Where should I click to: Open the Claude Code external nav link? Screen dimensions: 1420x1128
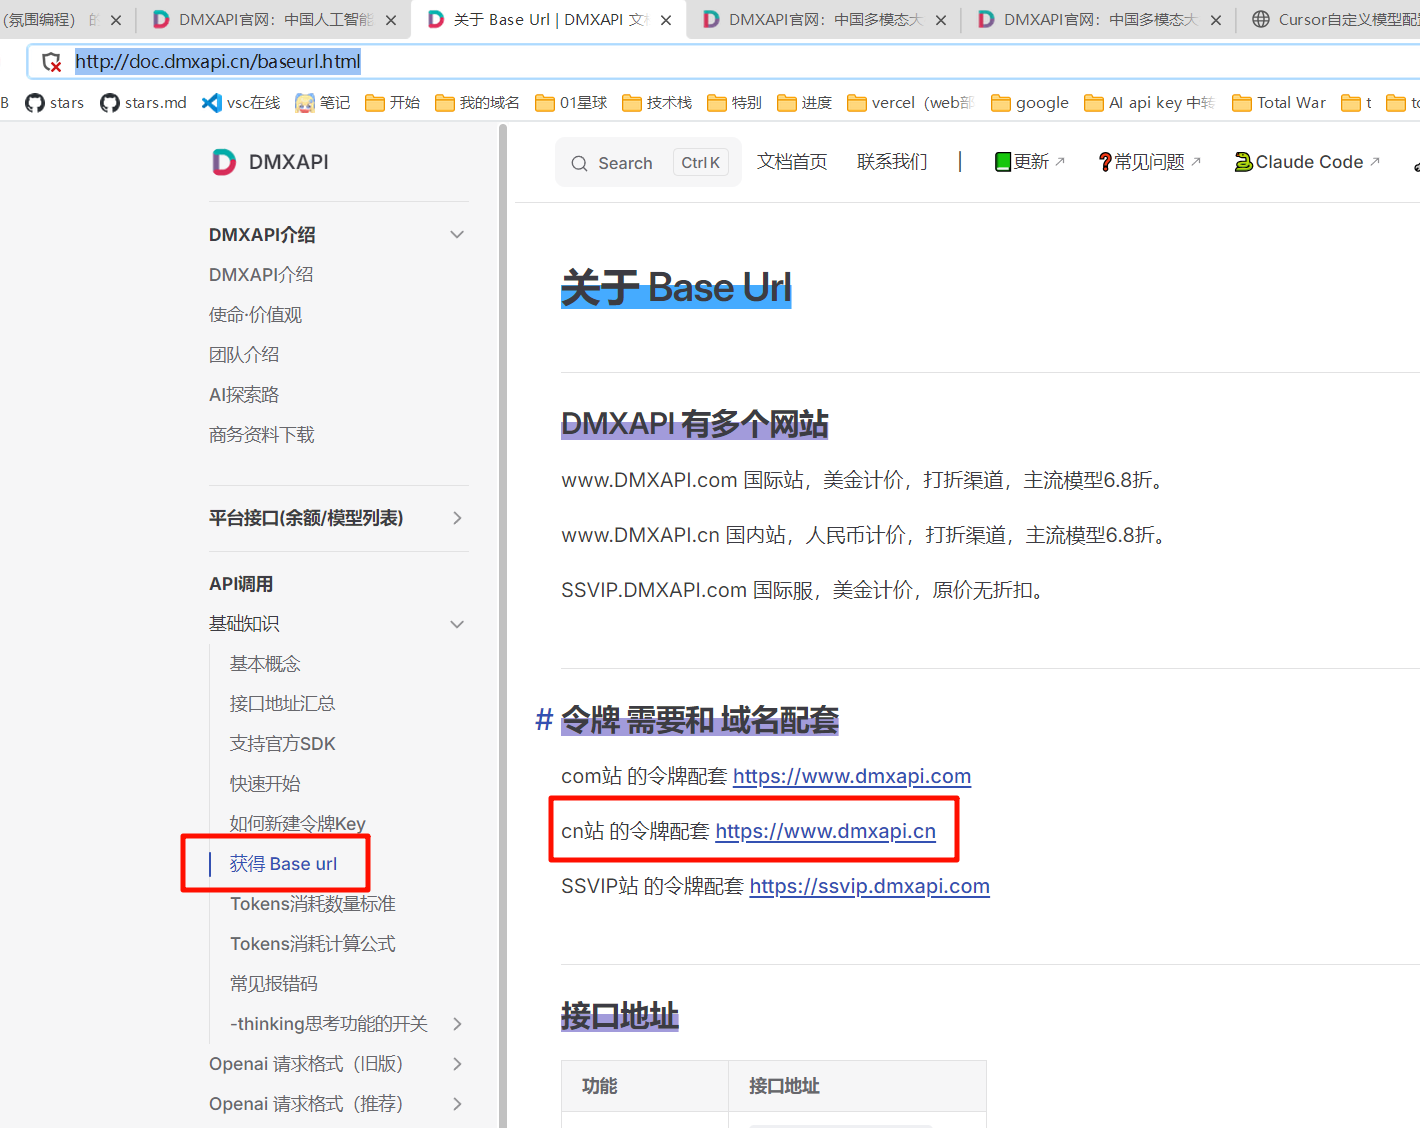point(1307,162)
